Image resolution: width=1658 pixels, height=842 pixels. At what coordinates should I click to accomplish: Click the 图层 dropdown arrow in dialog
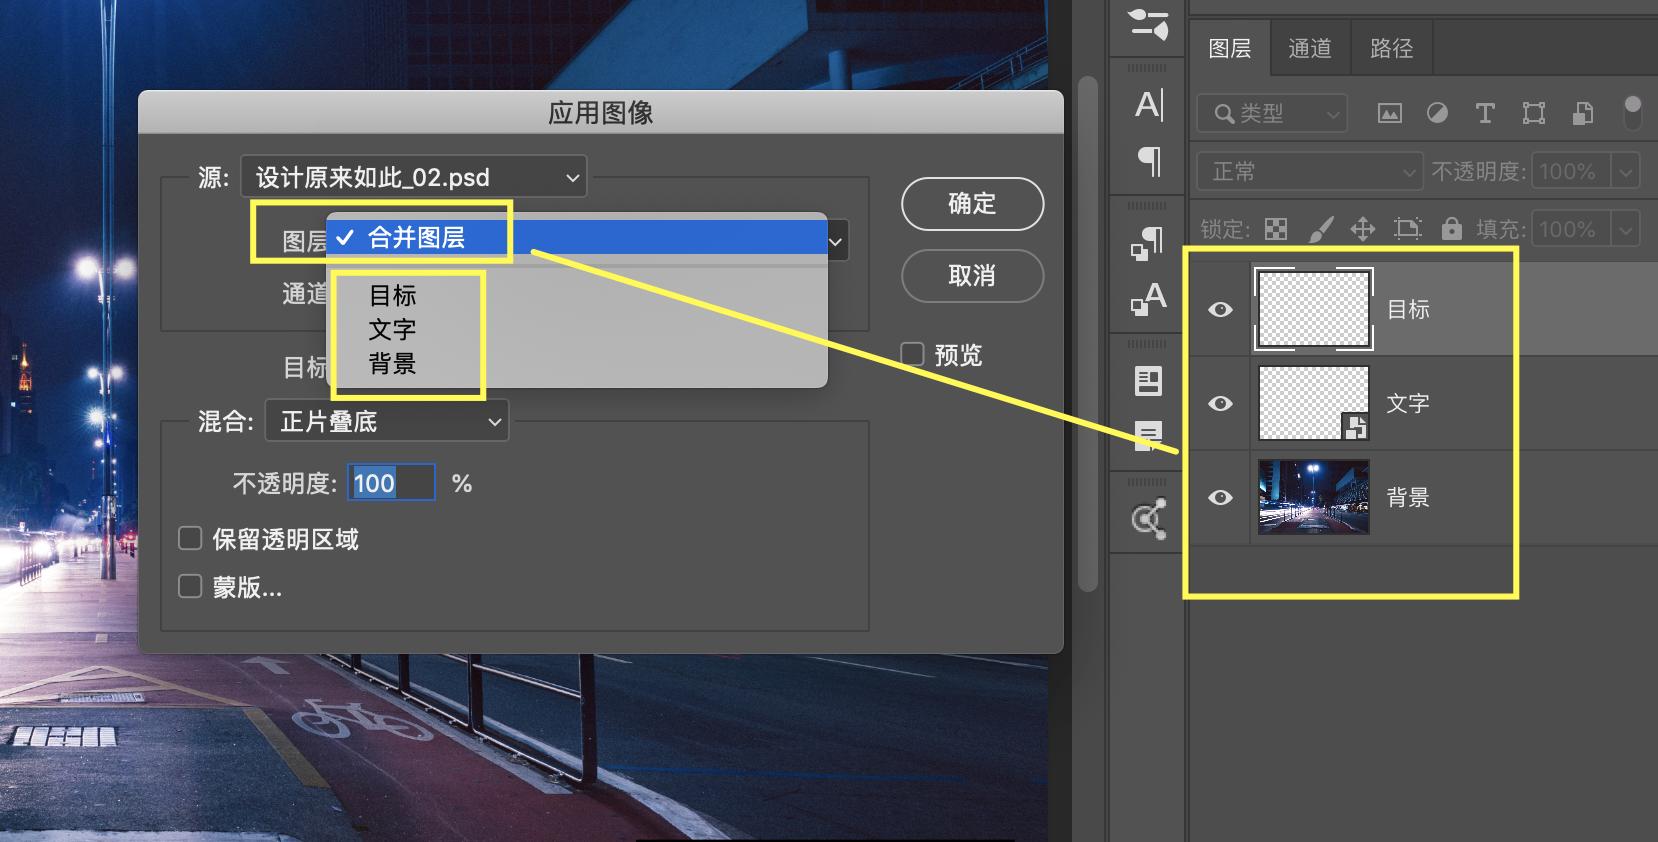tap(836, 241)
